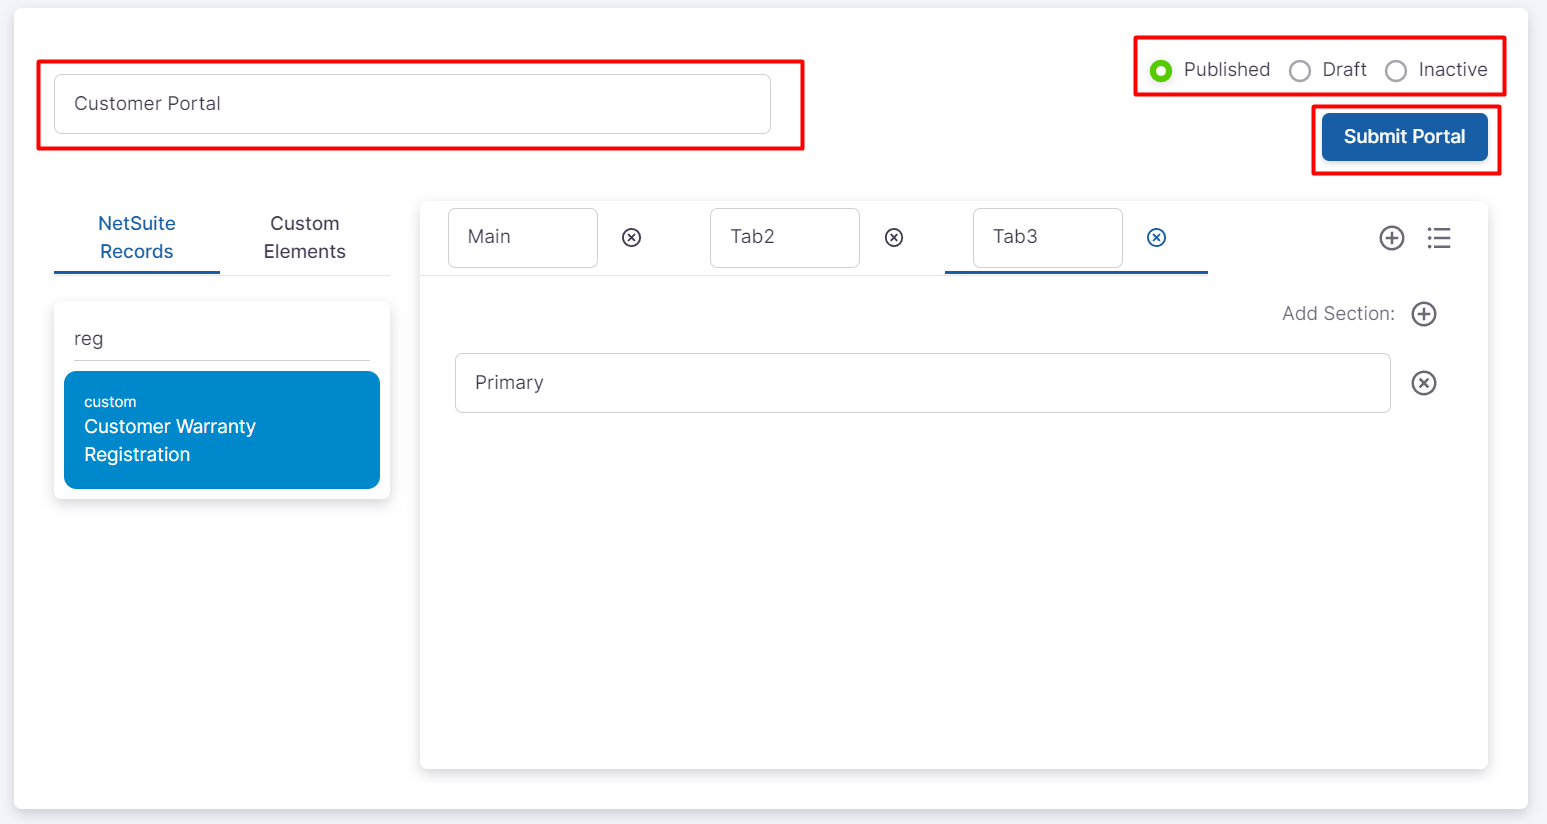
Task: Focus the record search field containing reg
Action: coord(221,339)
